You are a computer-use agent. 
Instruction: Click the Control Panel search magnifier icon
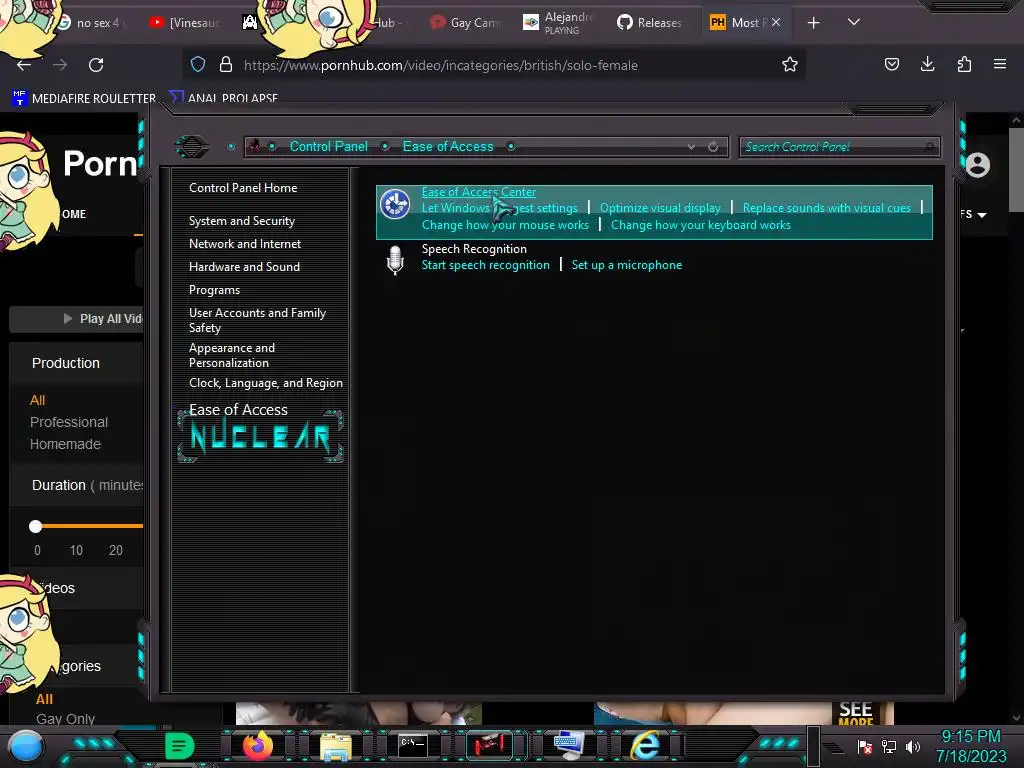pos(929,147)
